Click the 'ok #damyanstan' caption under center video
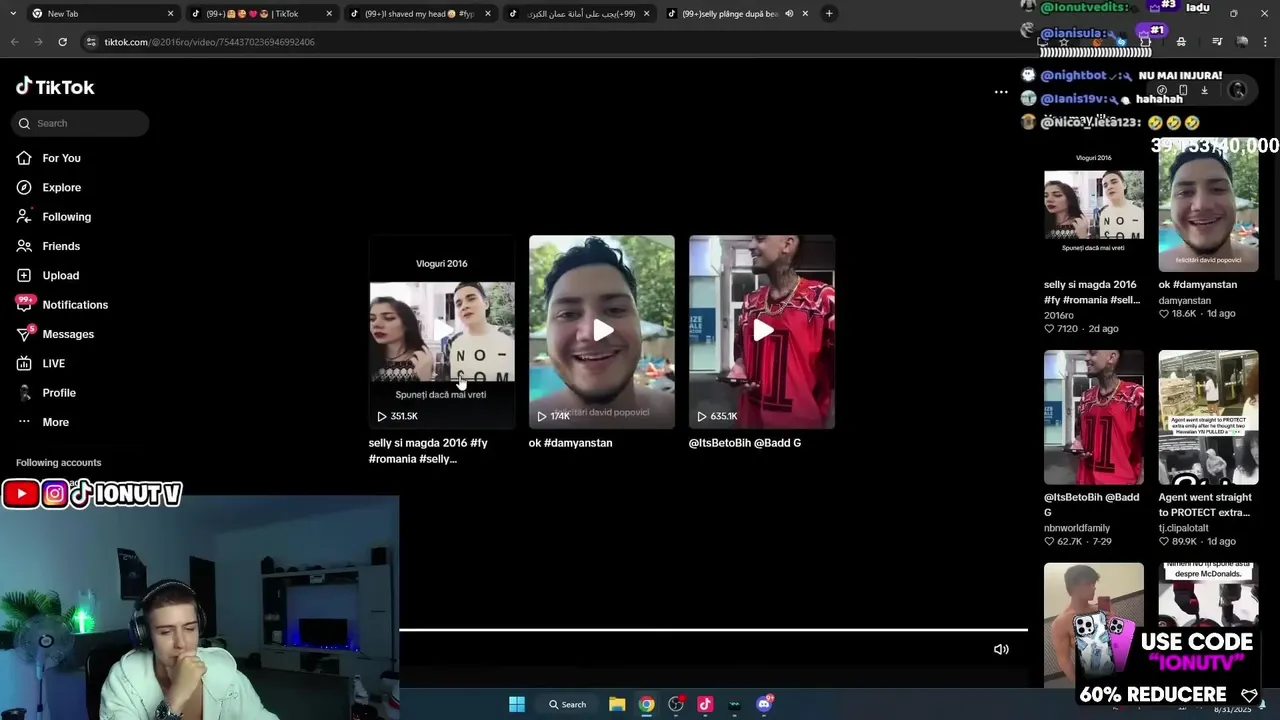 click(570, 443)
